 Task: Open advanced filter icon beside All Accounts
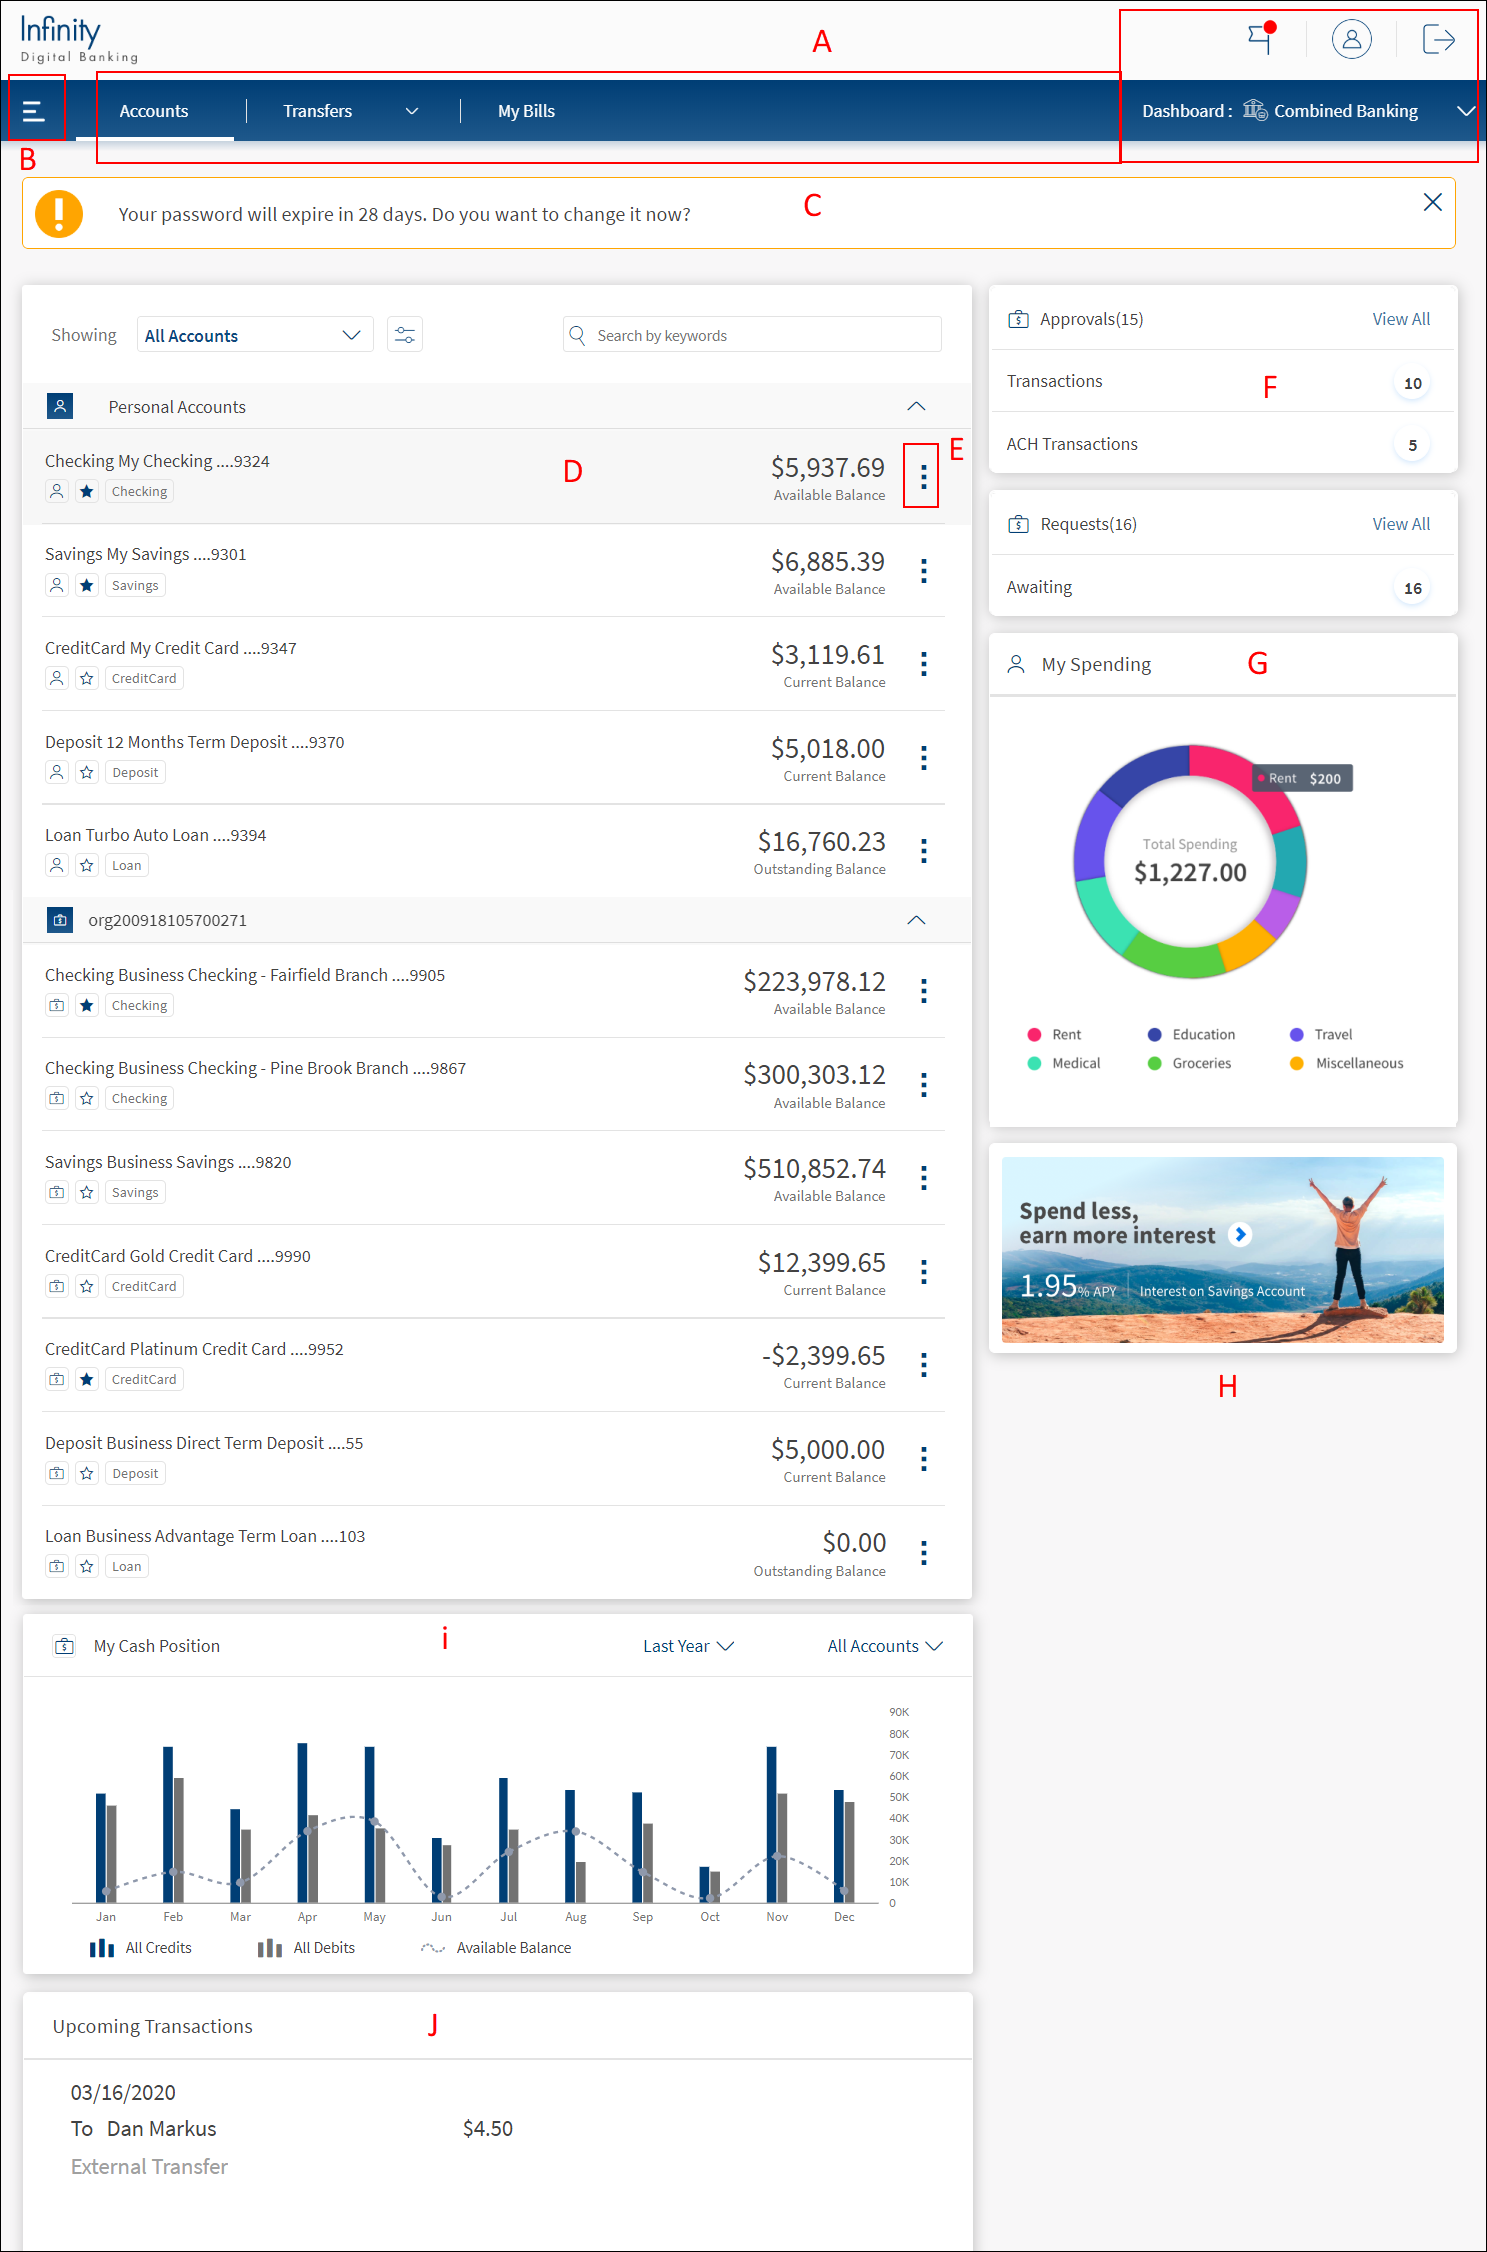(x=405, y=335)
